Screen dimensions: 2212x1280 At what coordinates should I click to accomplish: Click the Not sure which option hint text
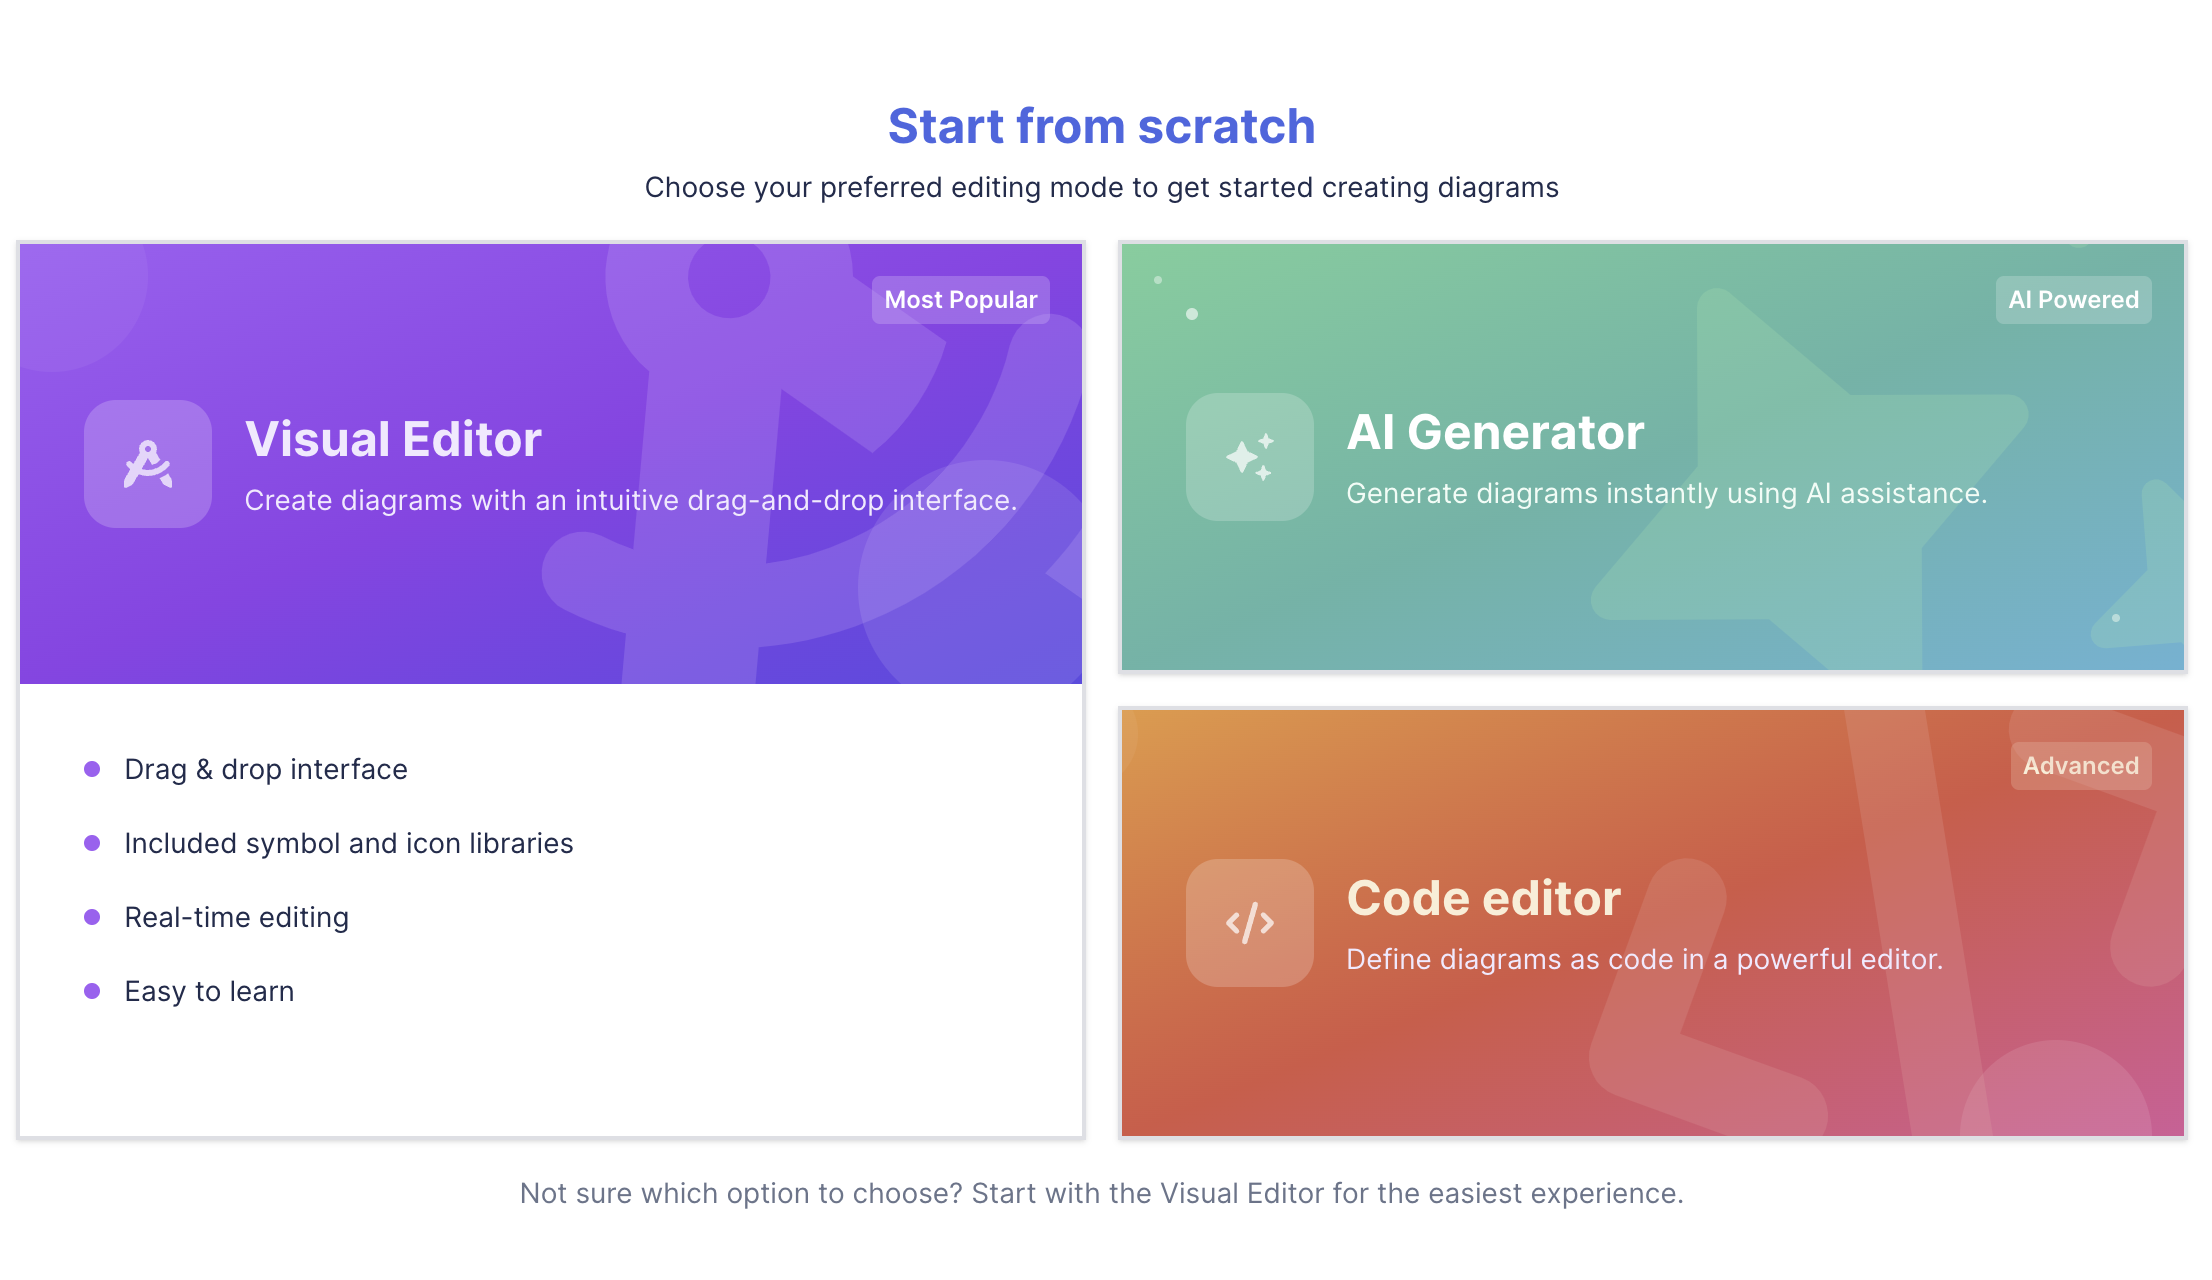click(x=1101, y=1193)
